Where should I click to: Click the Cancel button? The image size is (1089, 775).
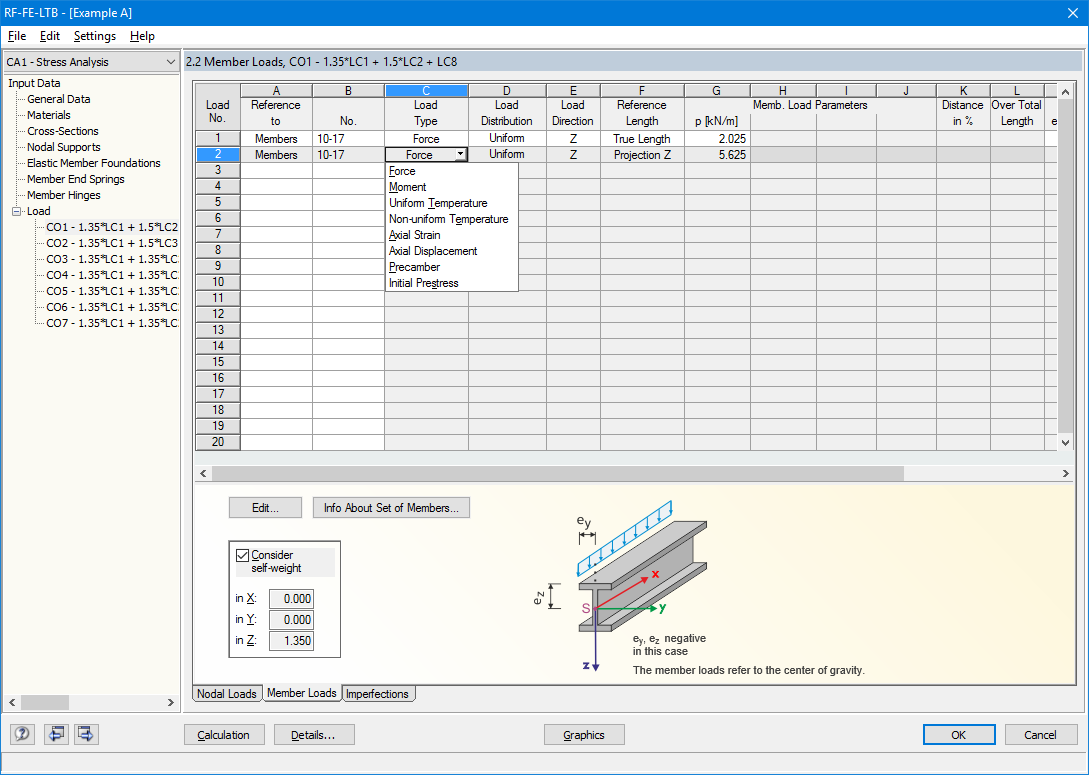(1040, 735)
